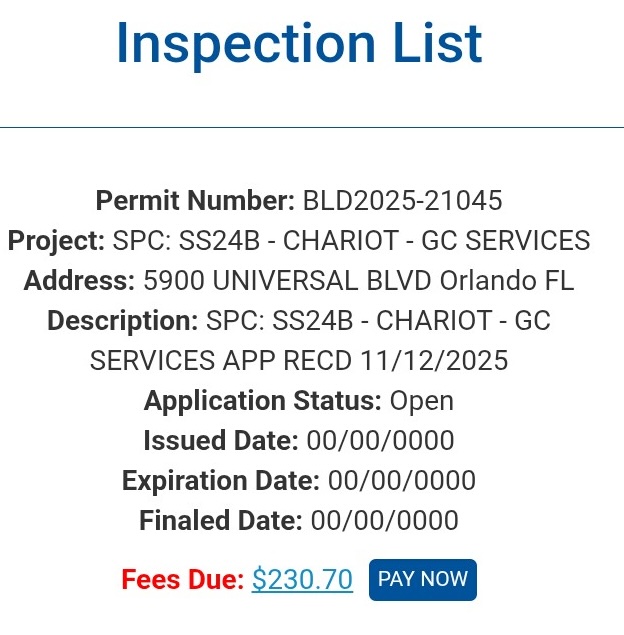Image resolution: width=624 pixels, height=635 pixels.
Task: Select the Issued Date 00/00/0000 value
Action: (x=380, y=440)
